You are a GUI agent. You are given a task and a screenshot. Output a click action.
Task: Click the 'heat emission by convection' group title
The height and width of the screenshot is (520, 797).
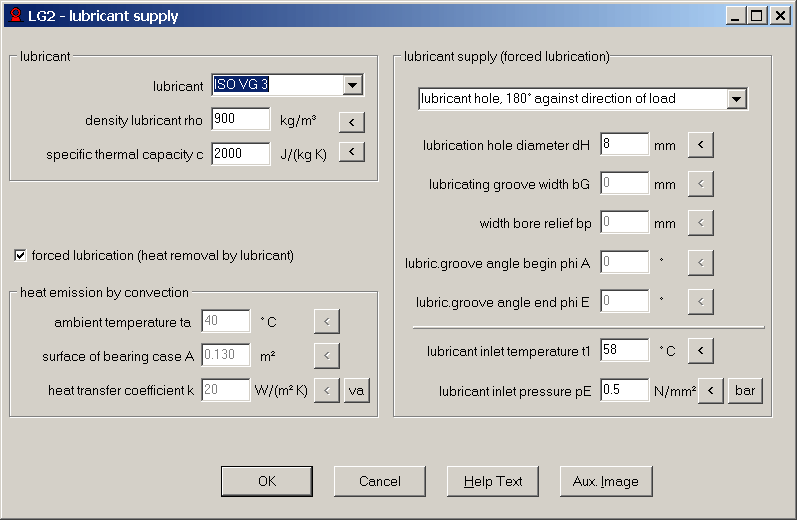pyautogui.click(x=104, y=292)
